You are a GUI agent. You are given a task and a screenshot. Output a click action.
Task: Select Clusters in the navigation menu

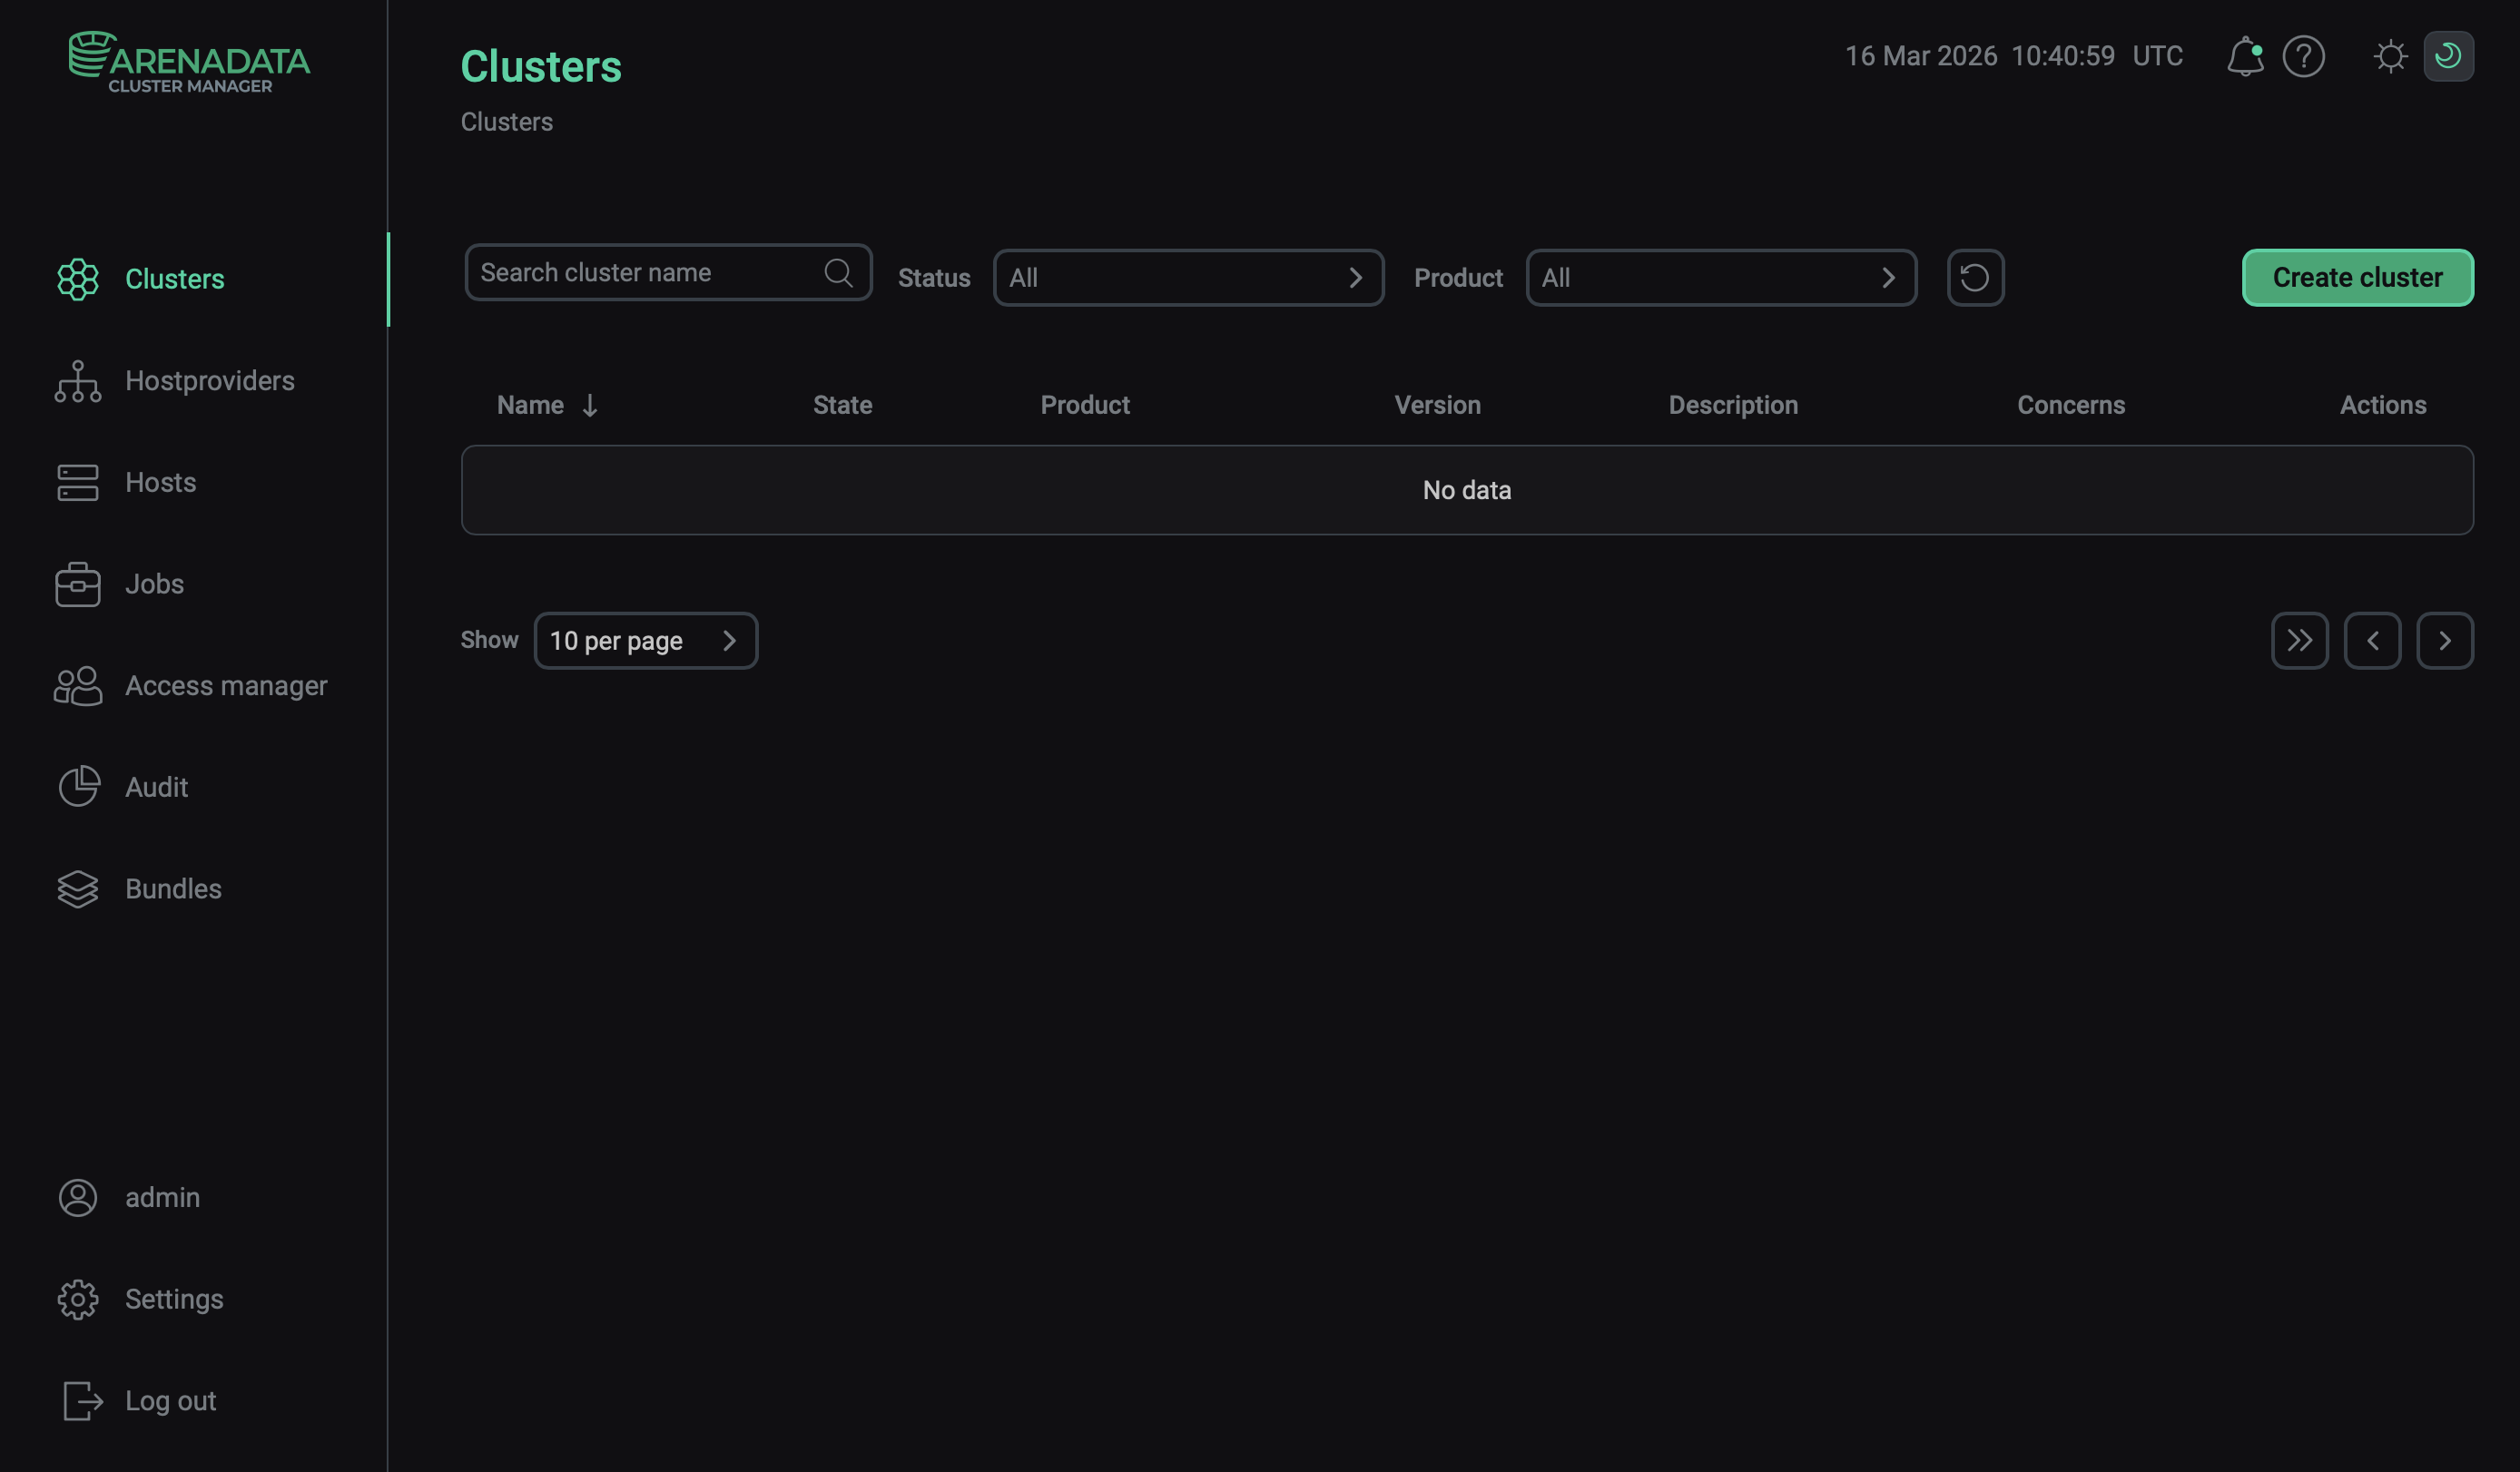(175, 279)
